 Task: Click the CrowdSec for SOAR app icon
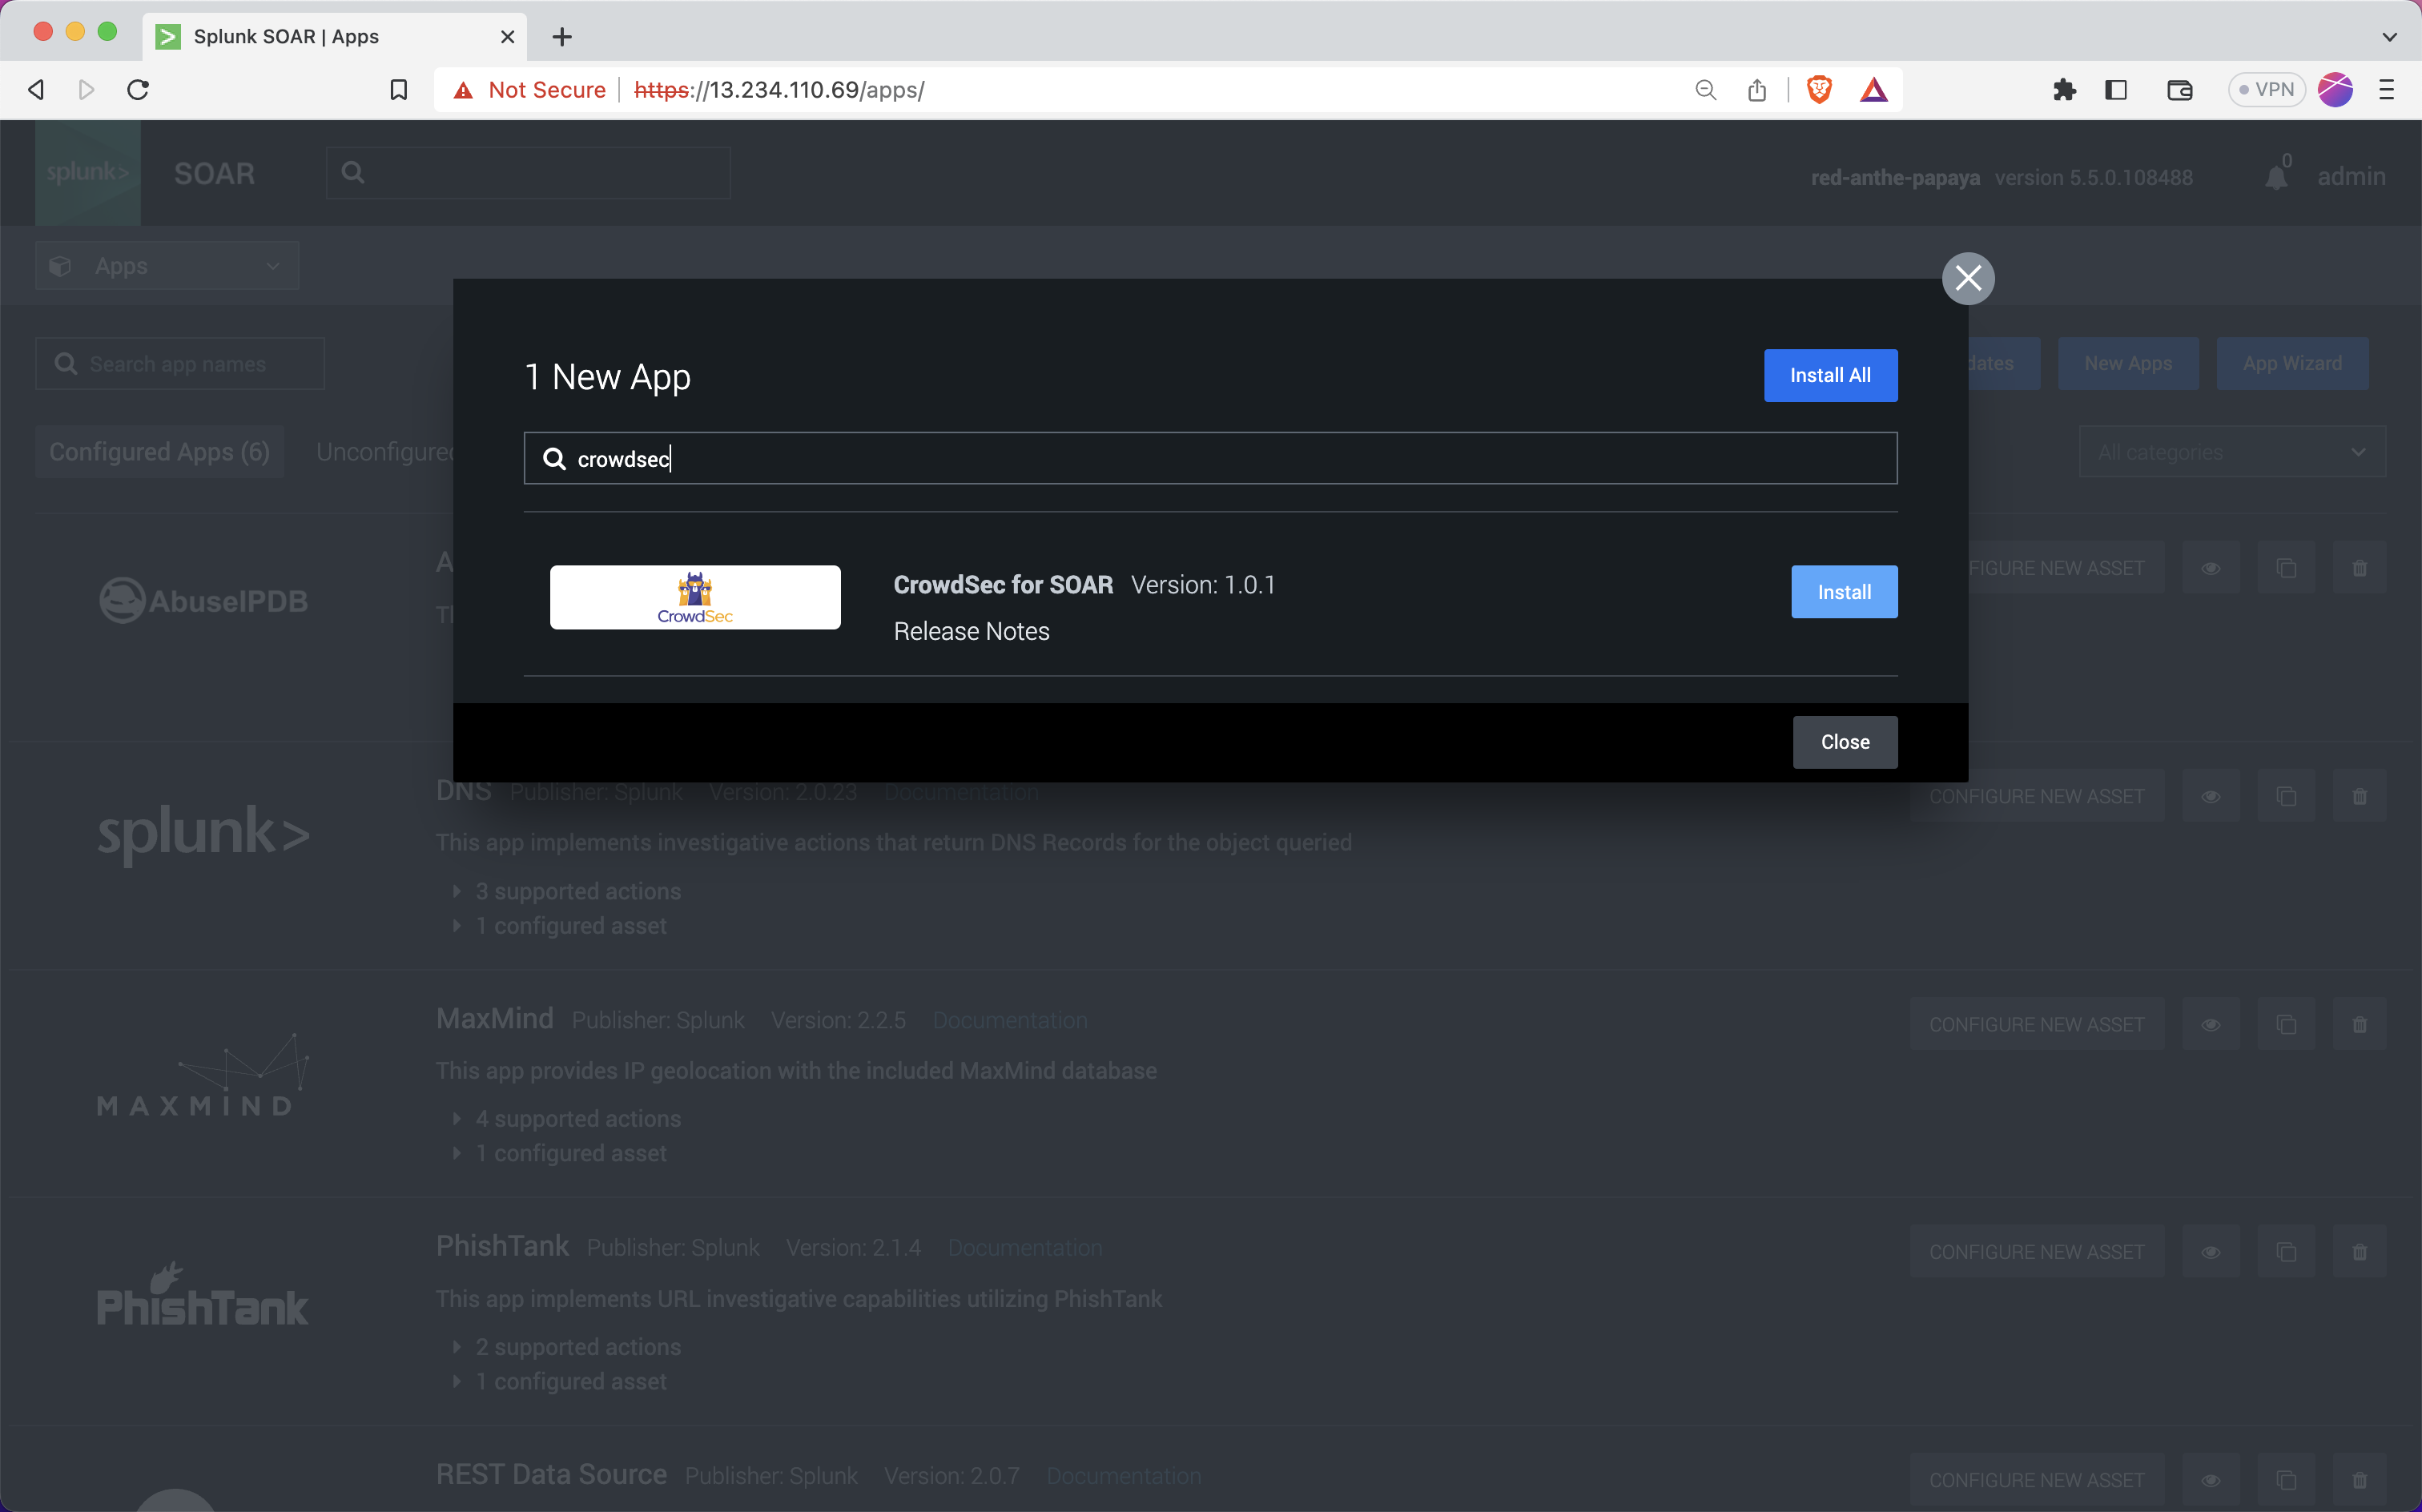(694, 597)
